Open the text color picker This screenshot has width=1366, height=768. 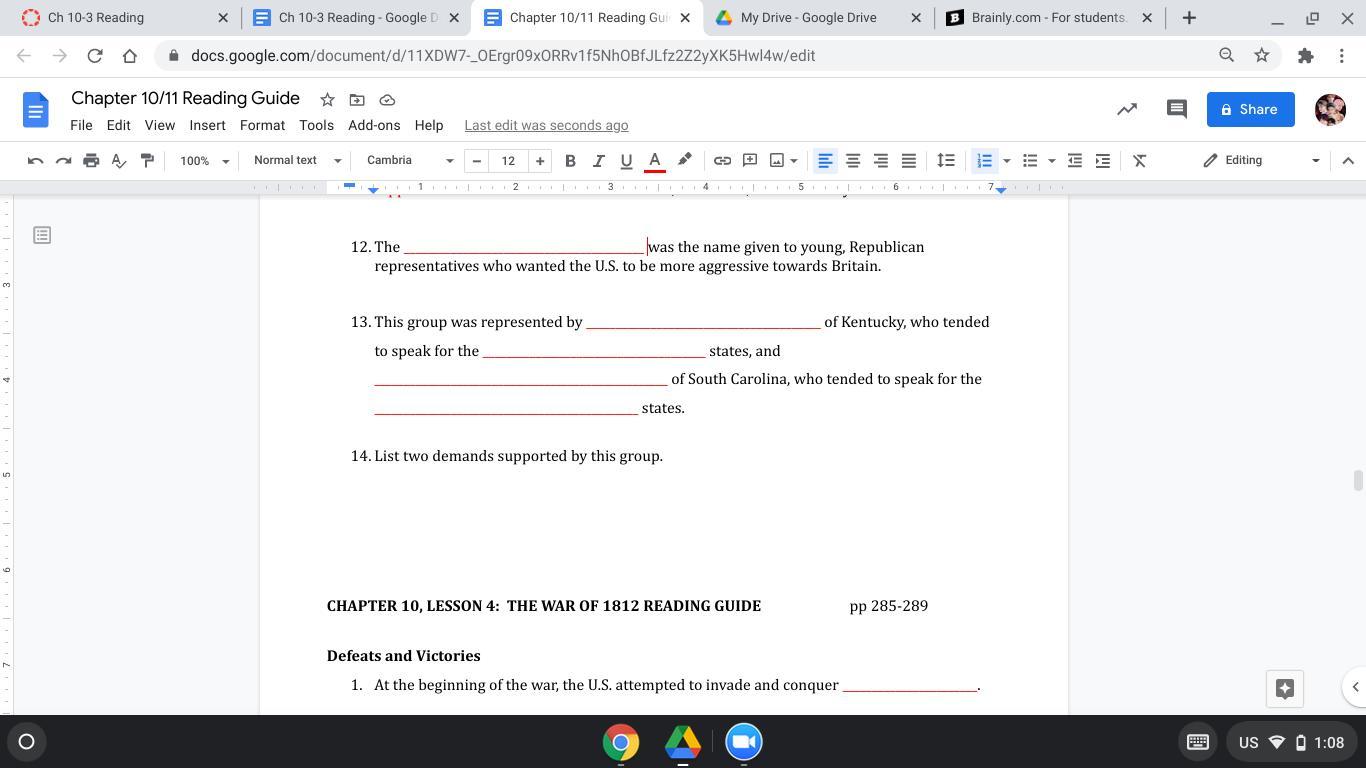coord(655,160)
